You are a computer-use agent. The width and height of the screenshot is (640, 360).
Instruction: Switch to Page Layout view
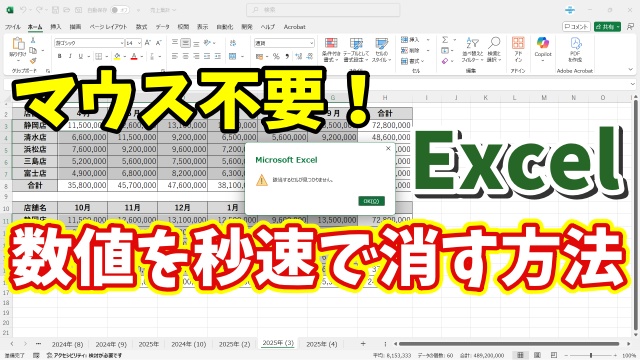coord(537,355)
